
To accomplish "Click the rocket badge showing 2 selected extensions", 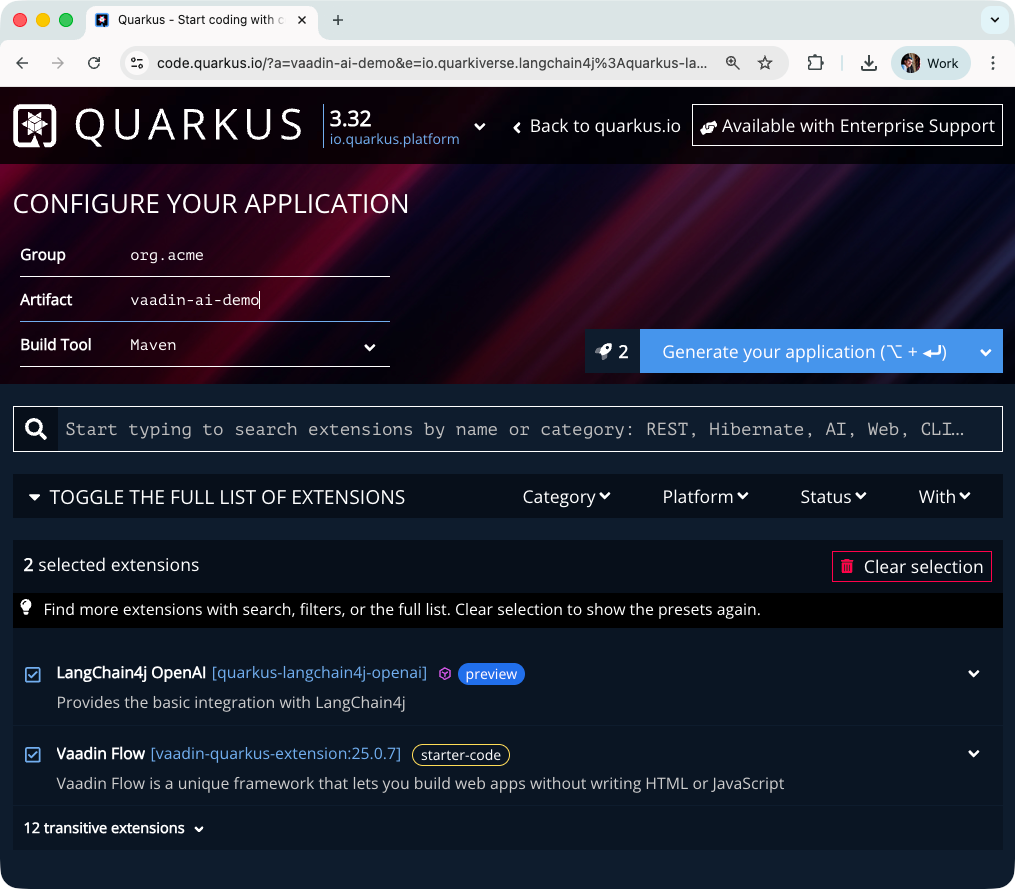I will [x=611, y=351].
